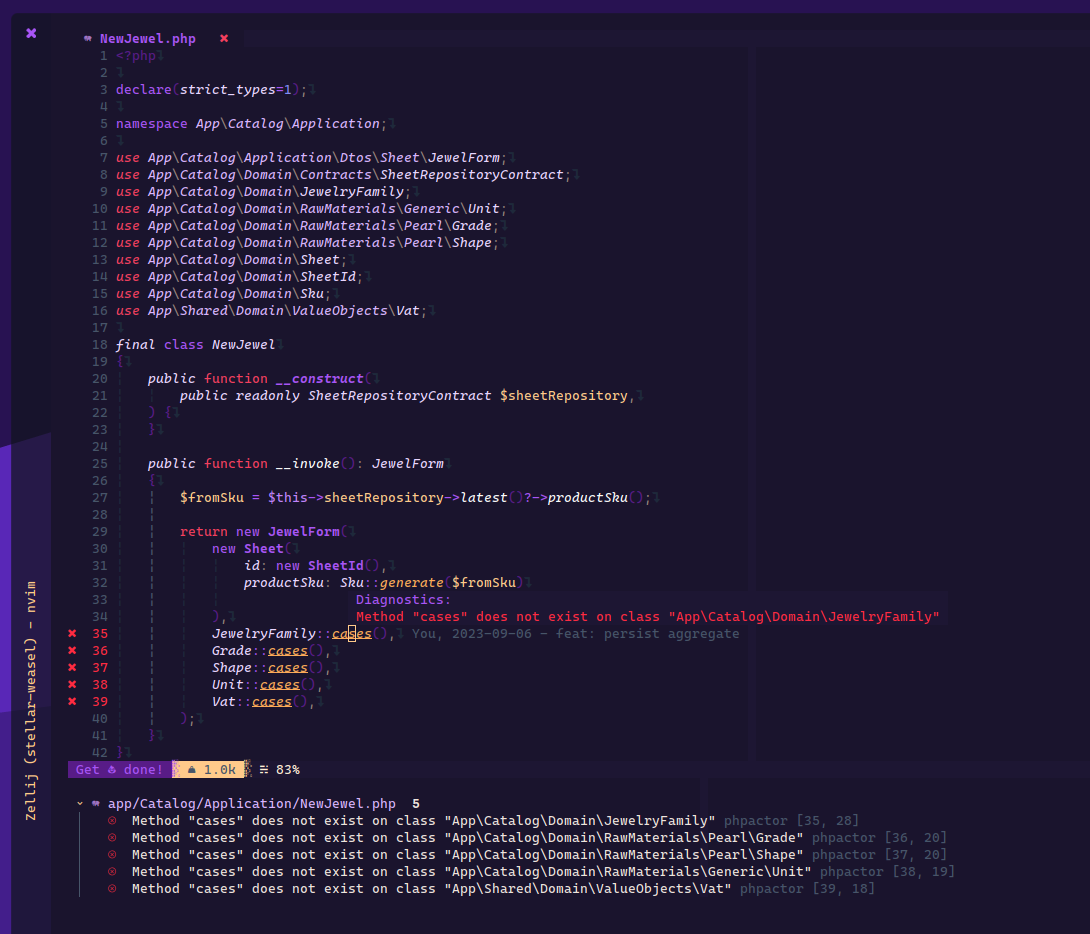This screenshot has height=934, width=1090.
Task: Close the NewJewel.php buffer with its red X
Action: [x=224, y=38]
